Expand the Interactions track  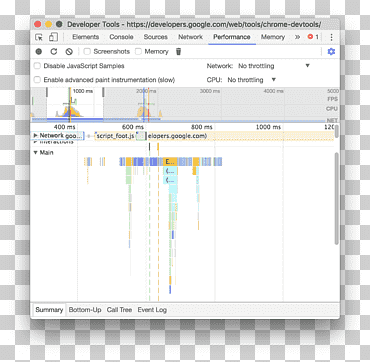coord(36,142)
